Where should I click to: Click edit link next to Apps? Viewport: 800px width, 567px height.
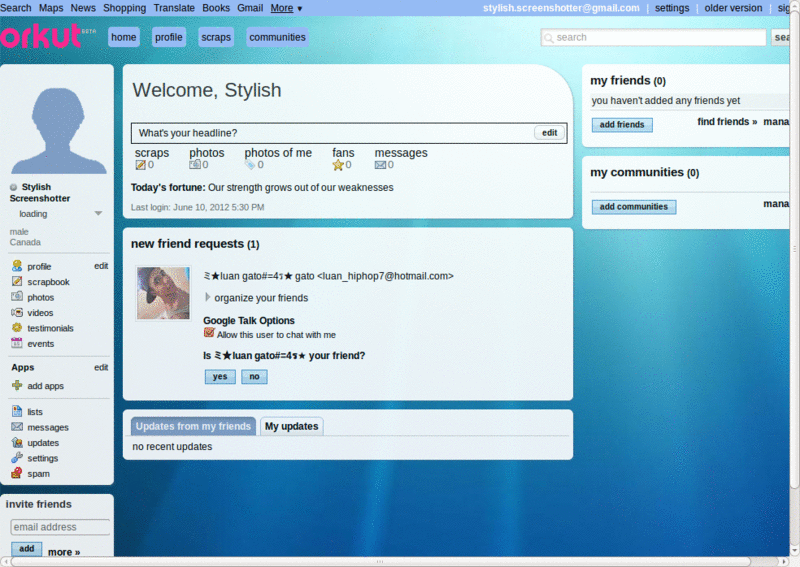(x=101, y=367)
